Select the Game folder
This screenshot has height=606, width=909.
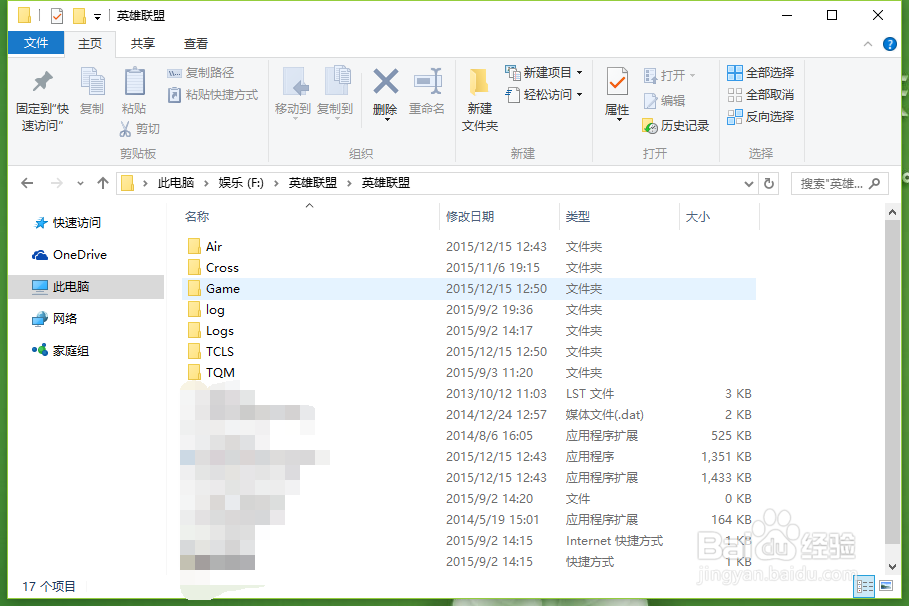pyautogui.click(x=468, y=289)
